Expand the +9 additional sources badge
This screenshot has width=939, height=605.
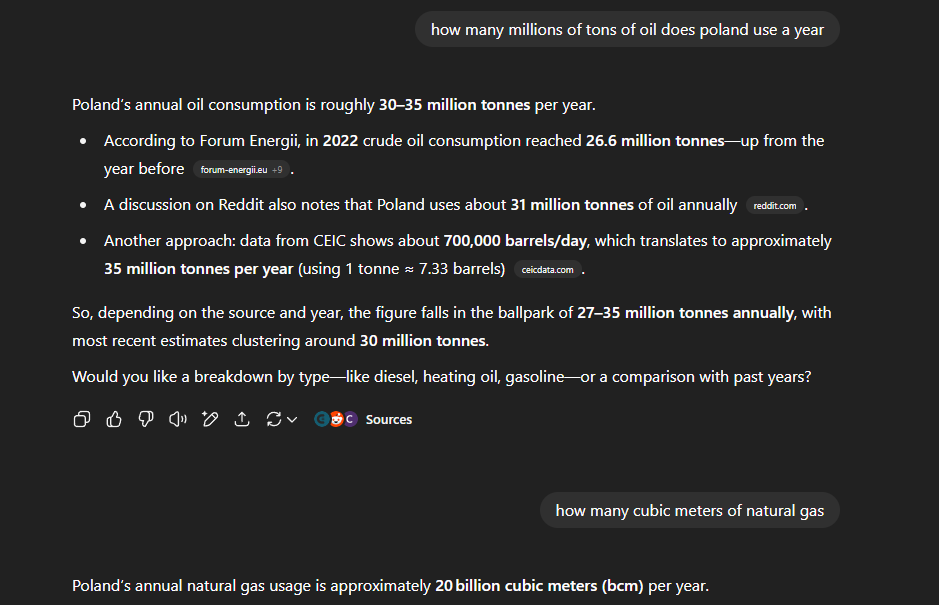tap(277, 170)
